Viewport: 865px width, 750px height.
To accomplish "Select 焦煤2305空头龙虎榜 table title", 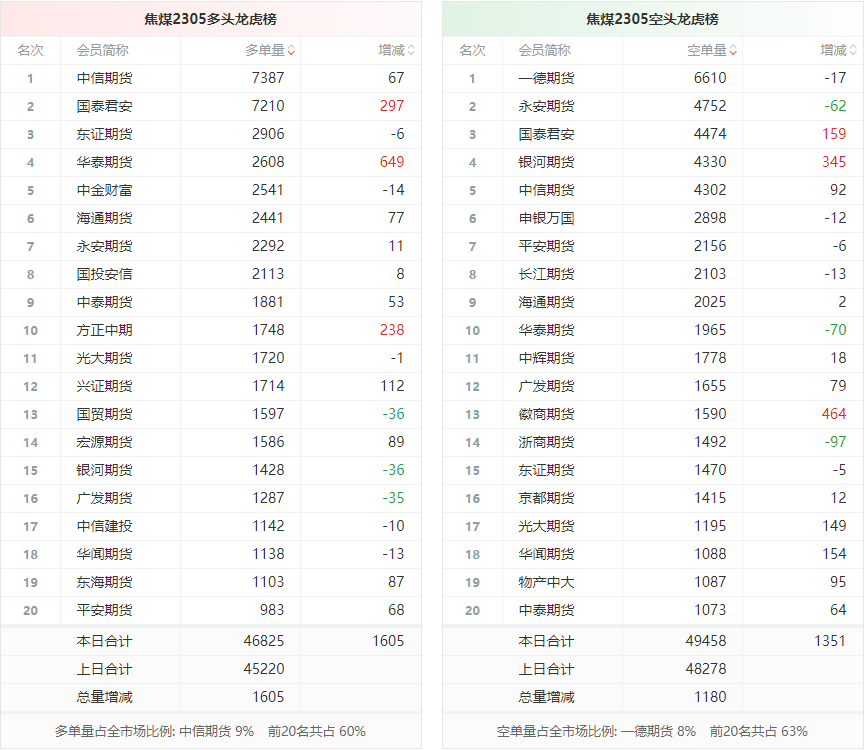I will tap(652, 19).
